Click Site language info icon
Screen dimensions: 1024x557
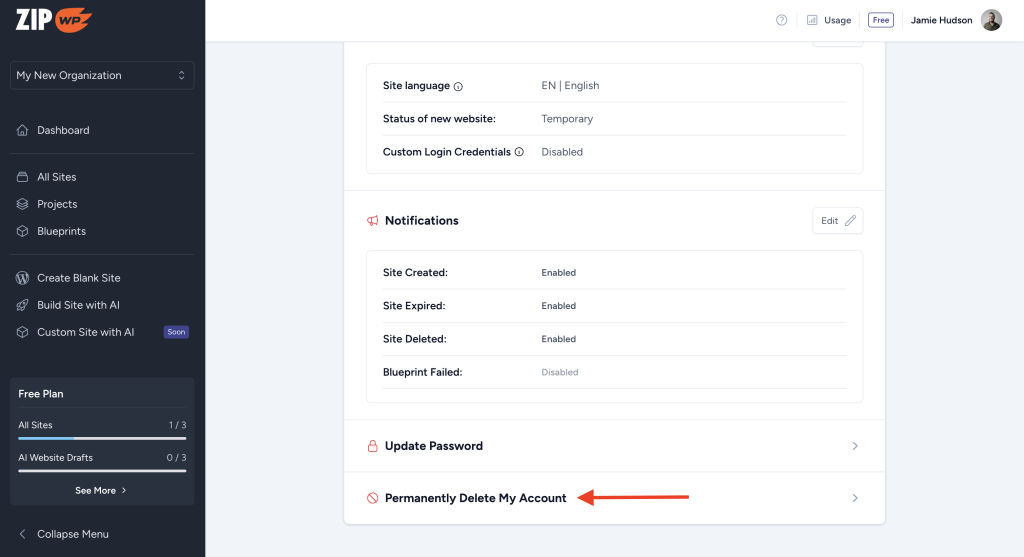(x=458, y=86)
